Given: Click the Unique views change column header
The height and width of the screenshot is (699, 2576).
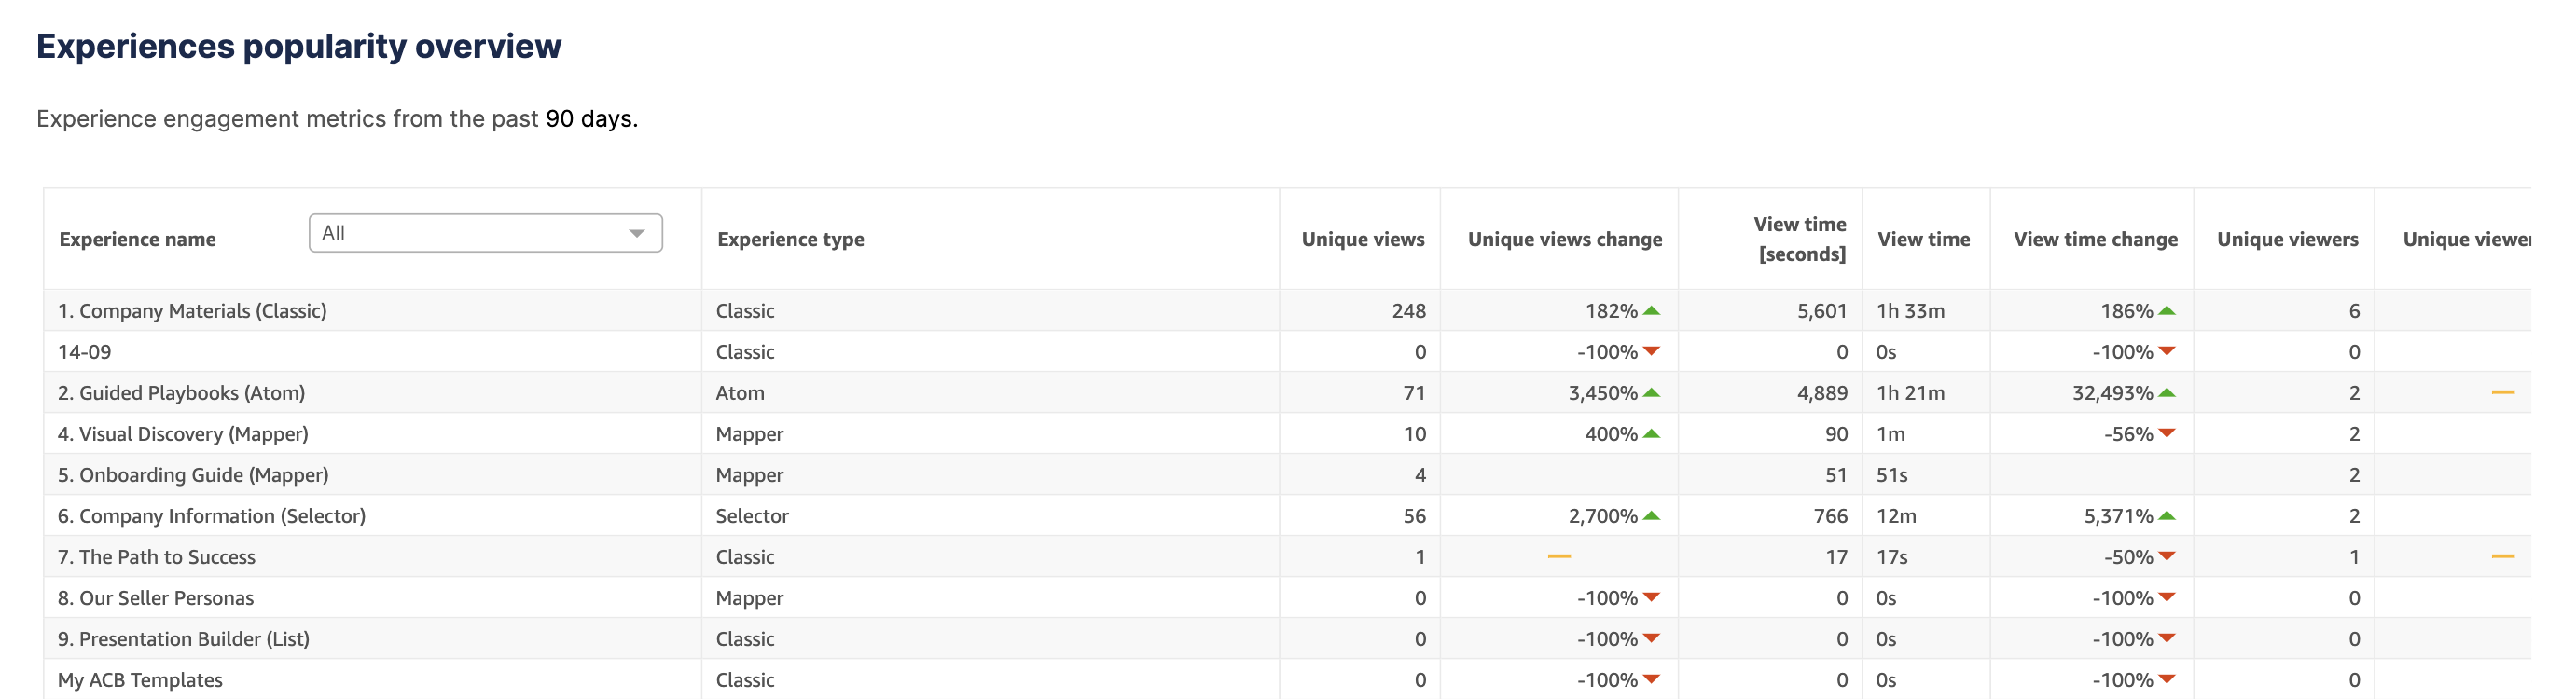Looking at the screenshot, I should [1564, 239].
